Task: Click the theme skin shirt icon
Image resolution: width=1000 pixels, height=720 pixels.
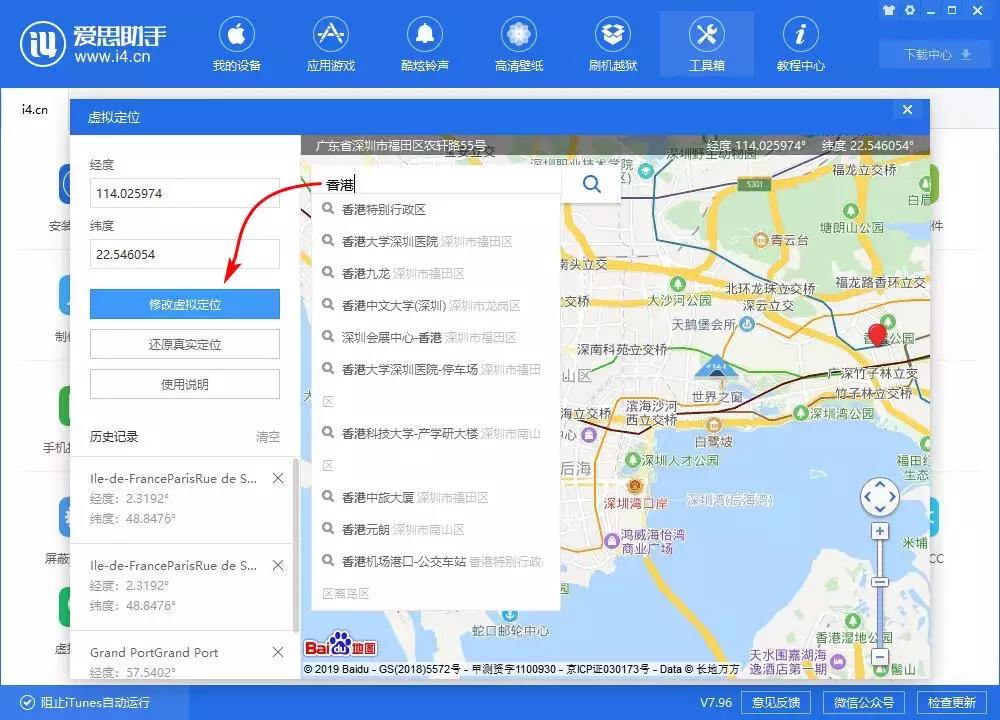Action: pos(888,9)
